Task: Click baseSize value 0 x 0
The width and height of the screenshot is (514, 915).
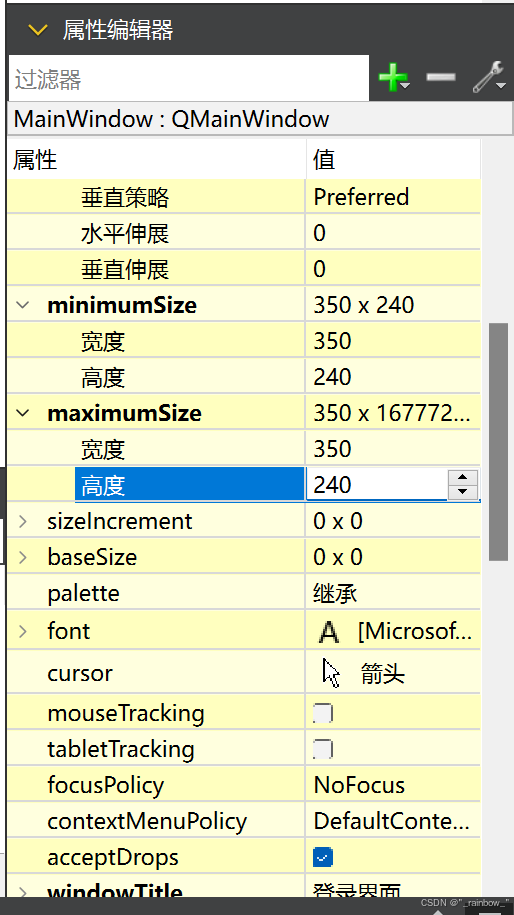Action: [338, 557]
